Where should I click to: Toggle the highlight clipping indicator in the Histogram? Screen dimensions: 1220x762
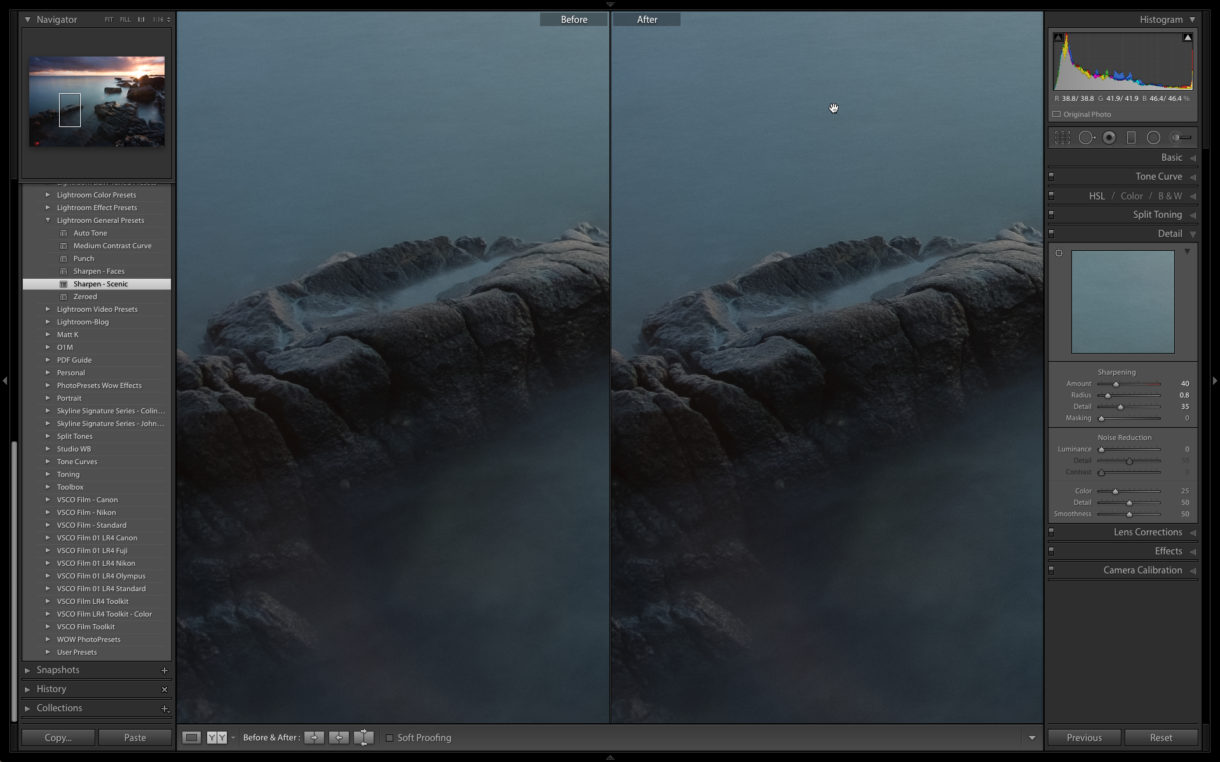coord(1186,37)
